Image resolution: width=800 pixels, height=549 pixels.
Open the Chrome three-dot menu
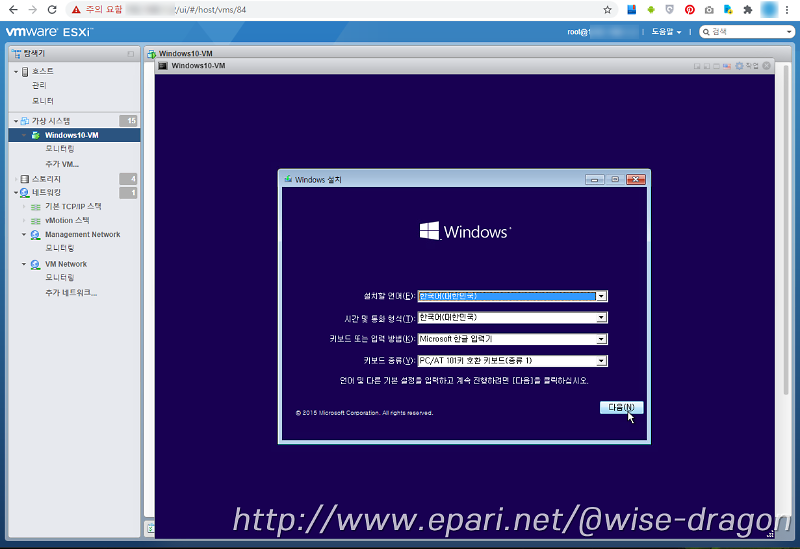[x=788, y=10]
